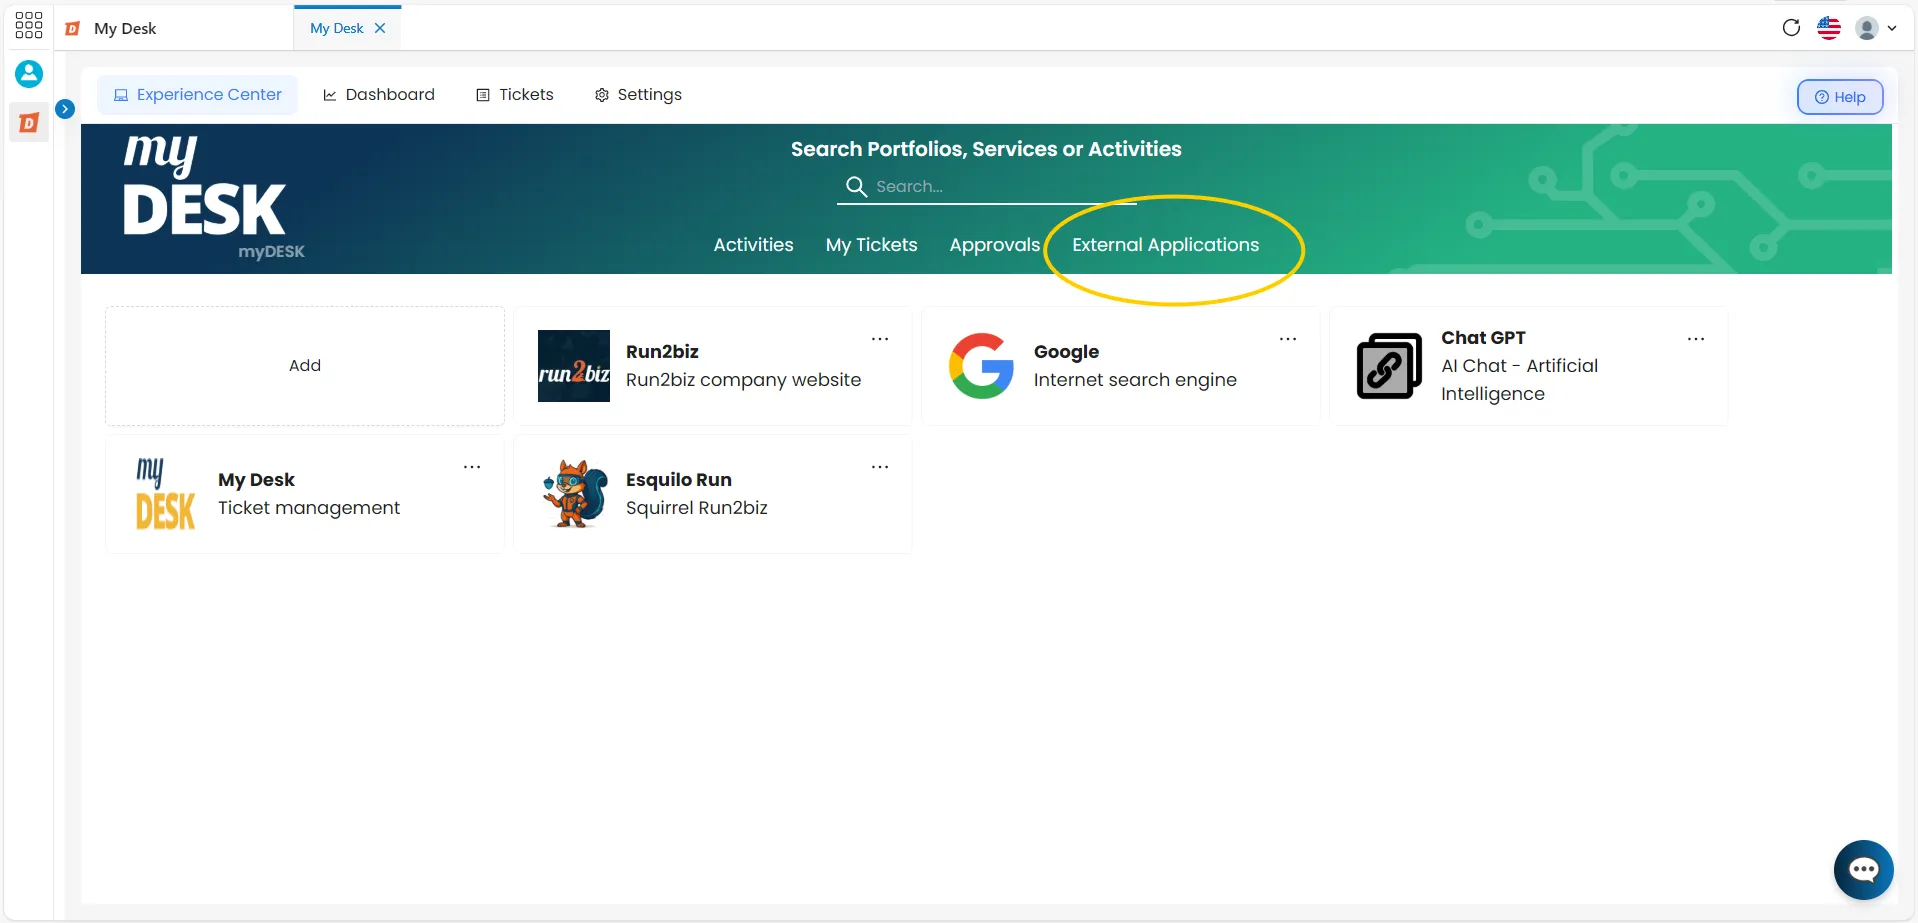Viewport: 1918px width, 923px height.
Task: Click the My Desk title in top bar
Action: point(125,29)
